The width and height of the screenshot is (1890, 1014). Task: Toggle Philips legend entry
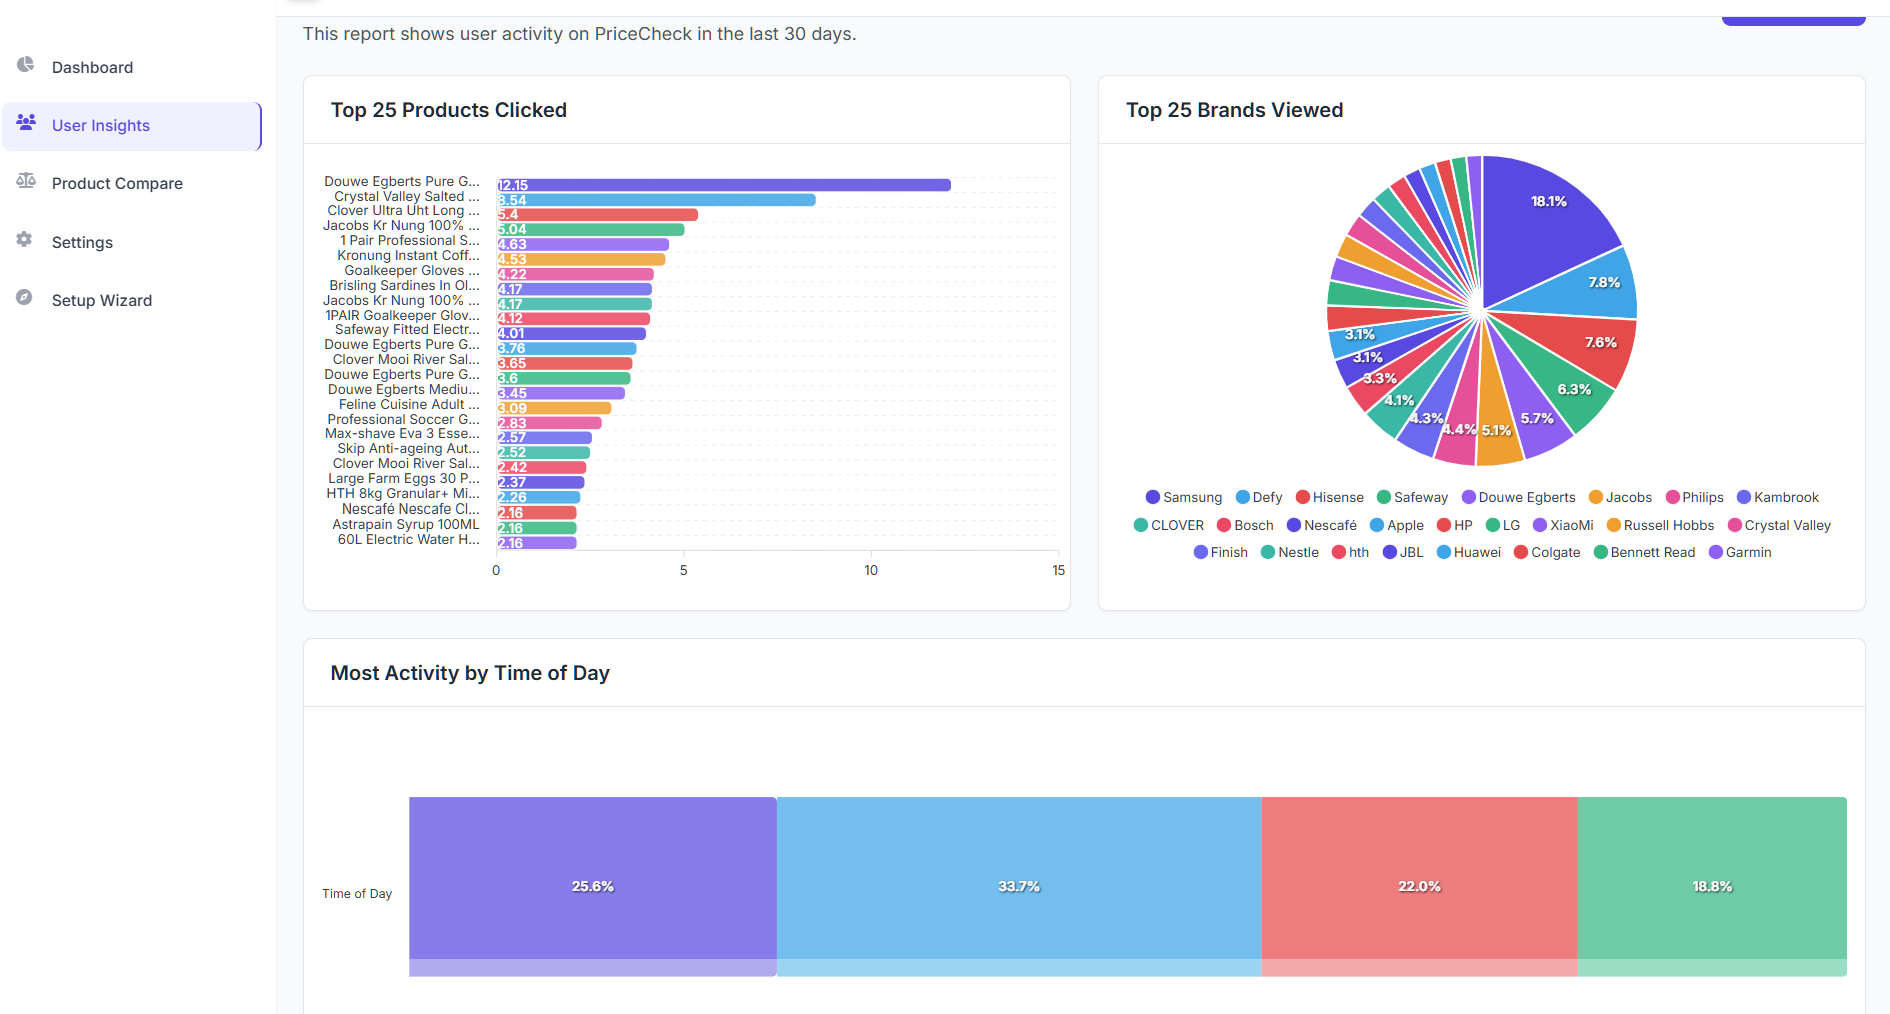[x=1695, y=497]
